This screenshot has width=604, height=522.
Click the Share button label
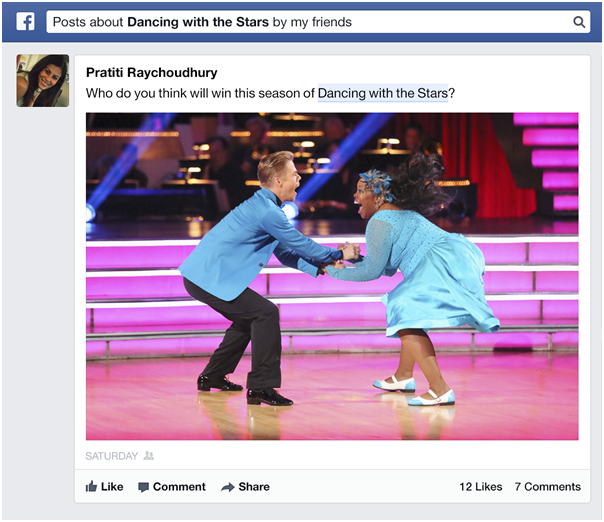254,487
